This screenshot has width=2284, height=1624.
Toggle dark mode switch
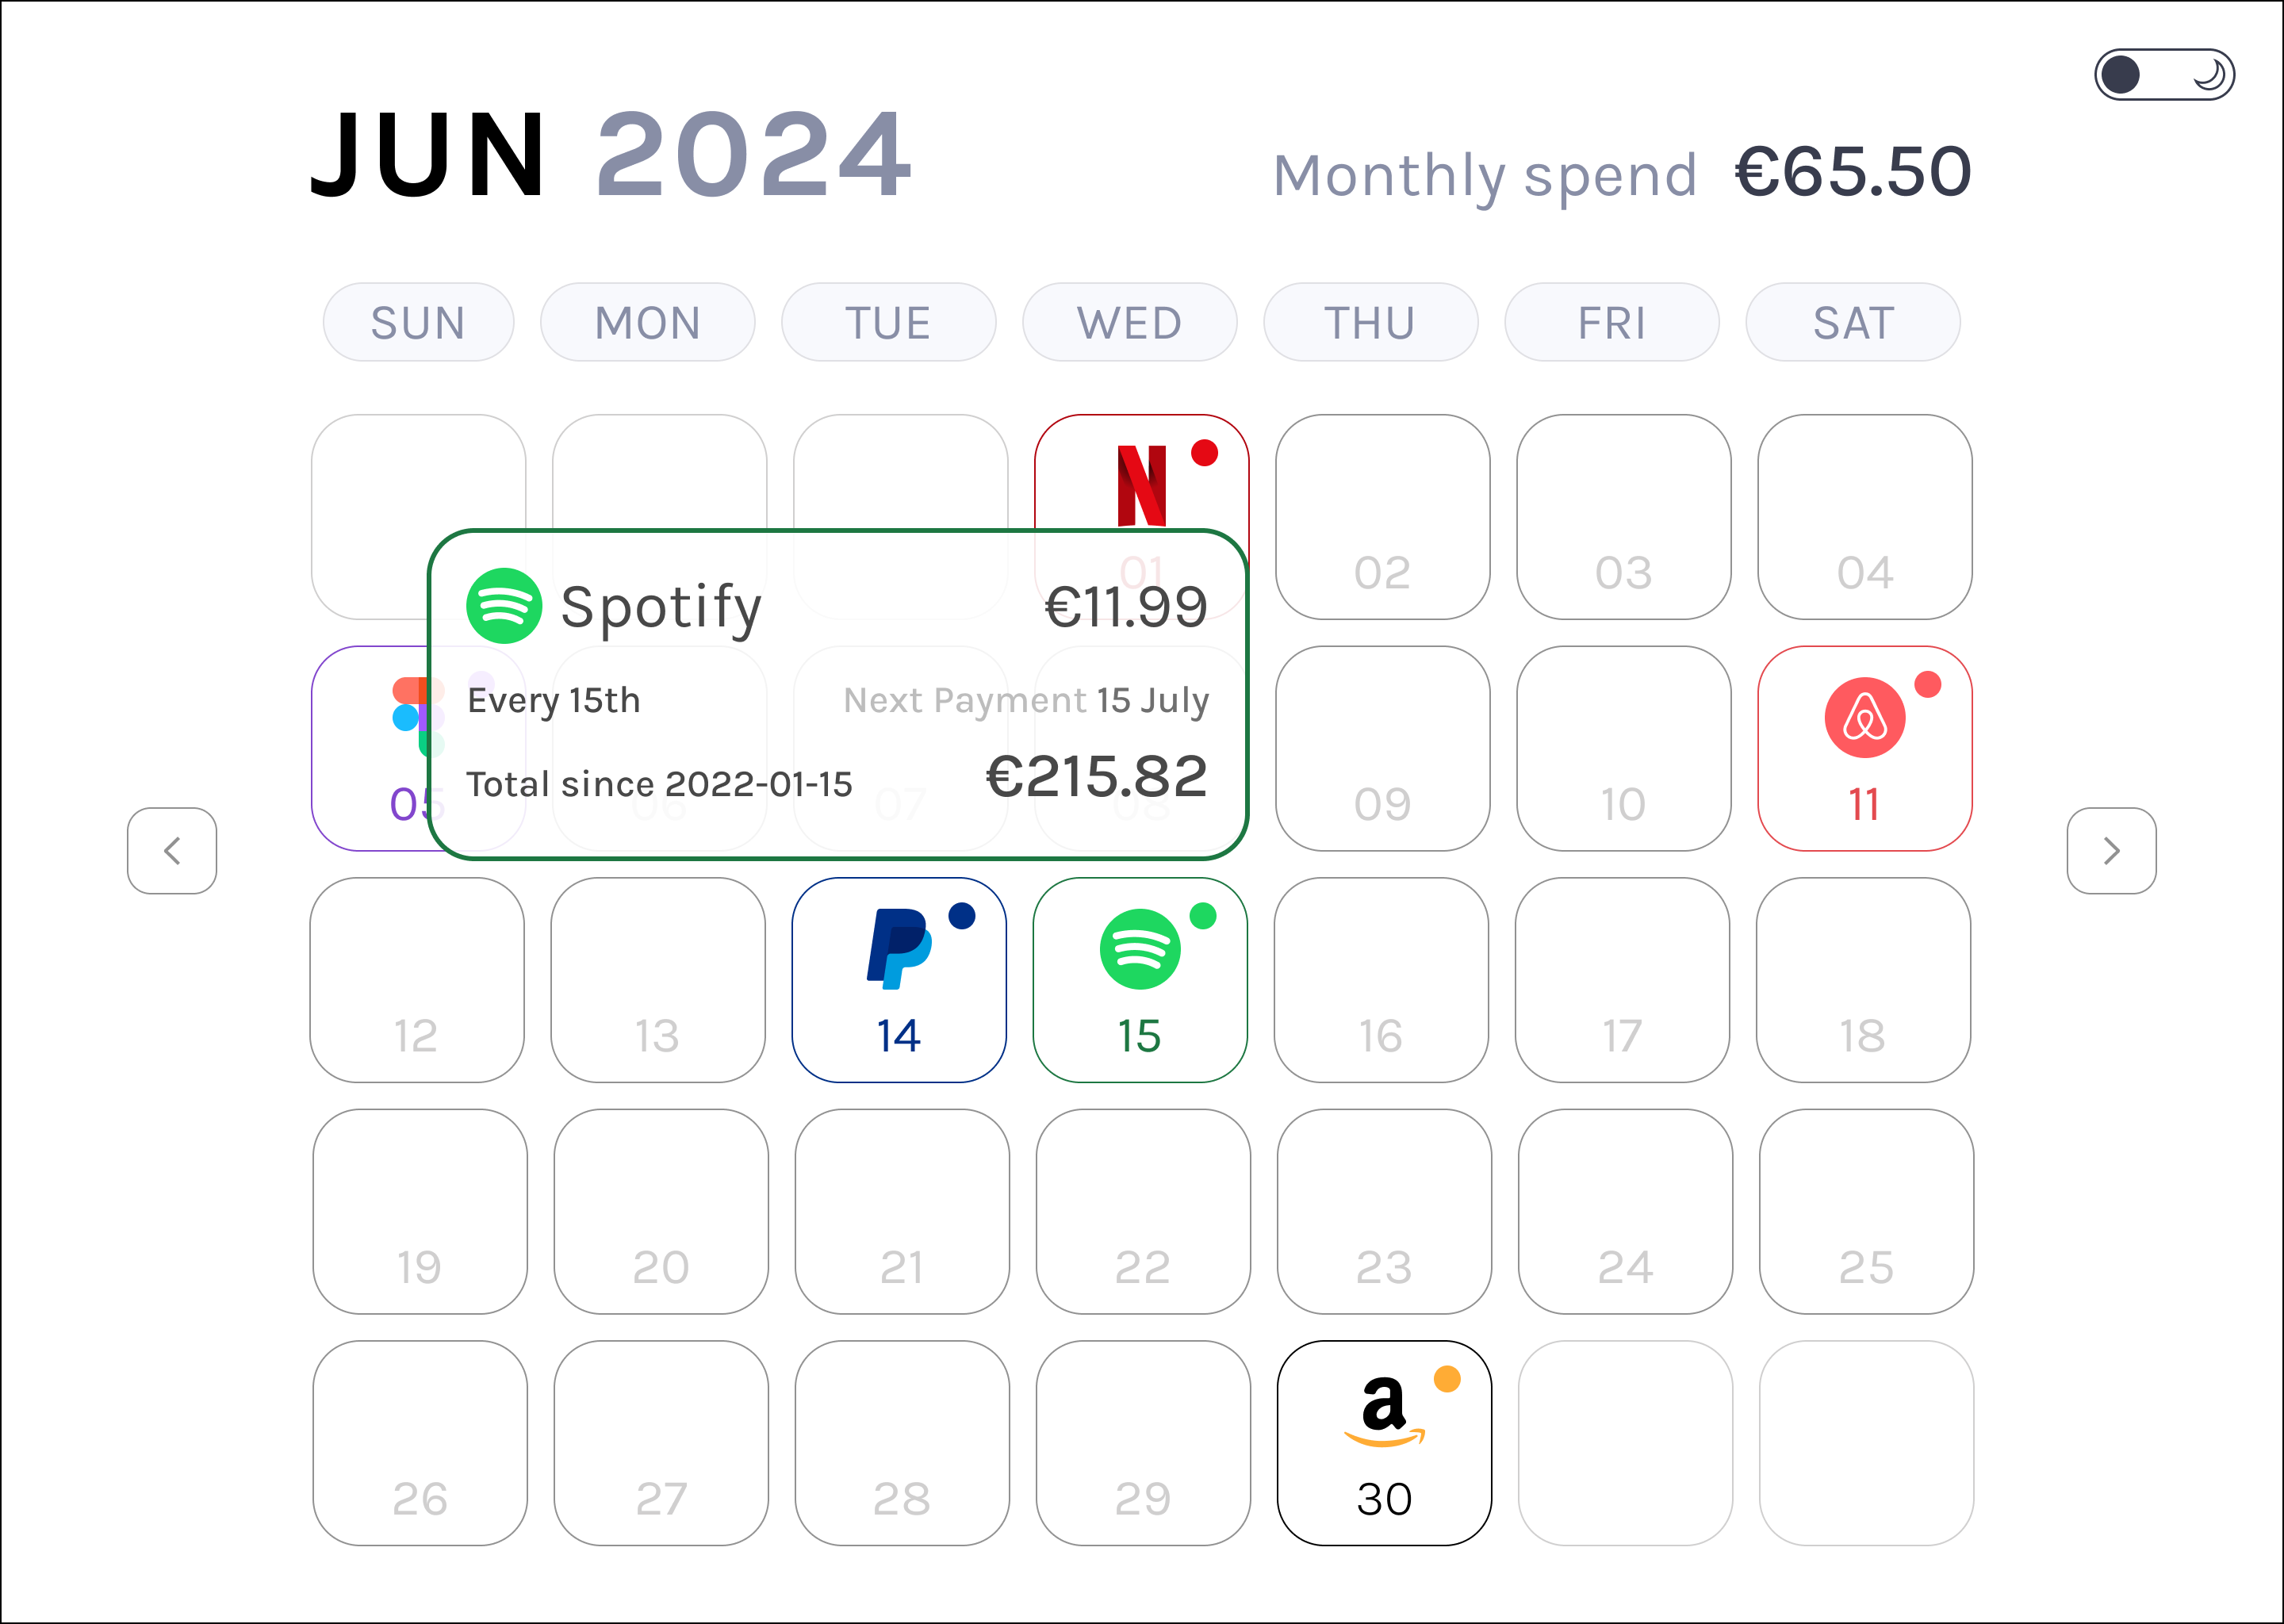tap(2164, 75)
